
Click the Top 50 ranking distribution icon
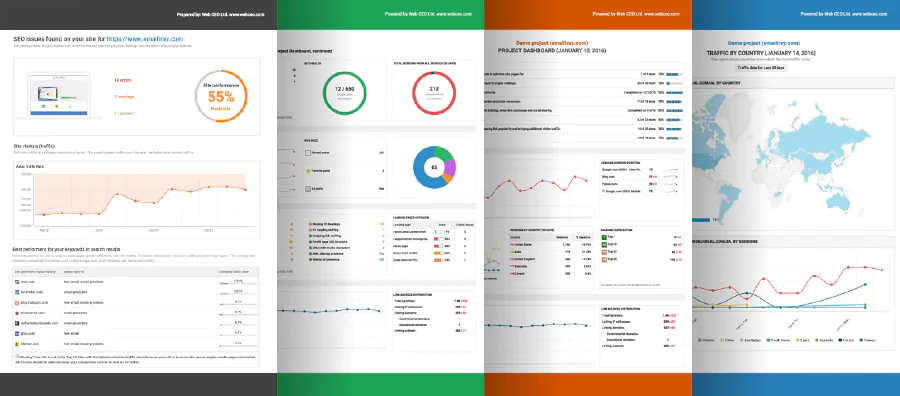[603, 259]
